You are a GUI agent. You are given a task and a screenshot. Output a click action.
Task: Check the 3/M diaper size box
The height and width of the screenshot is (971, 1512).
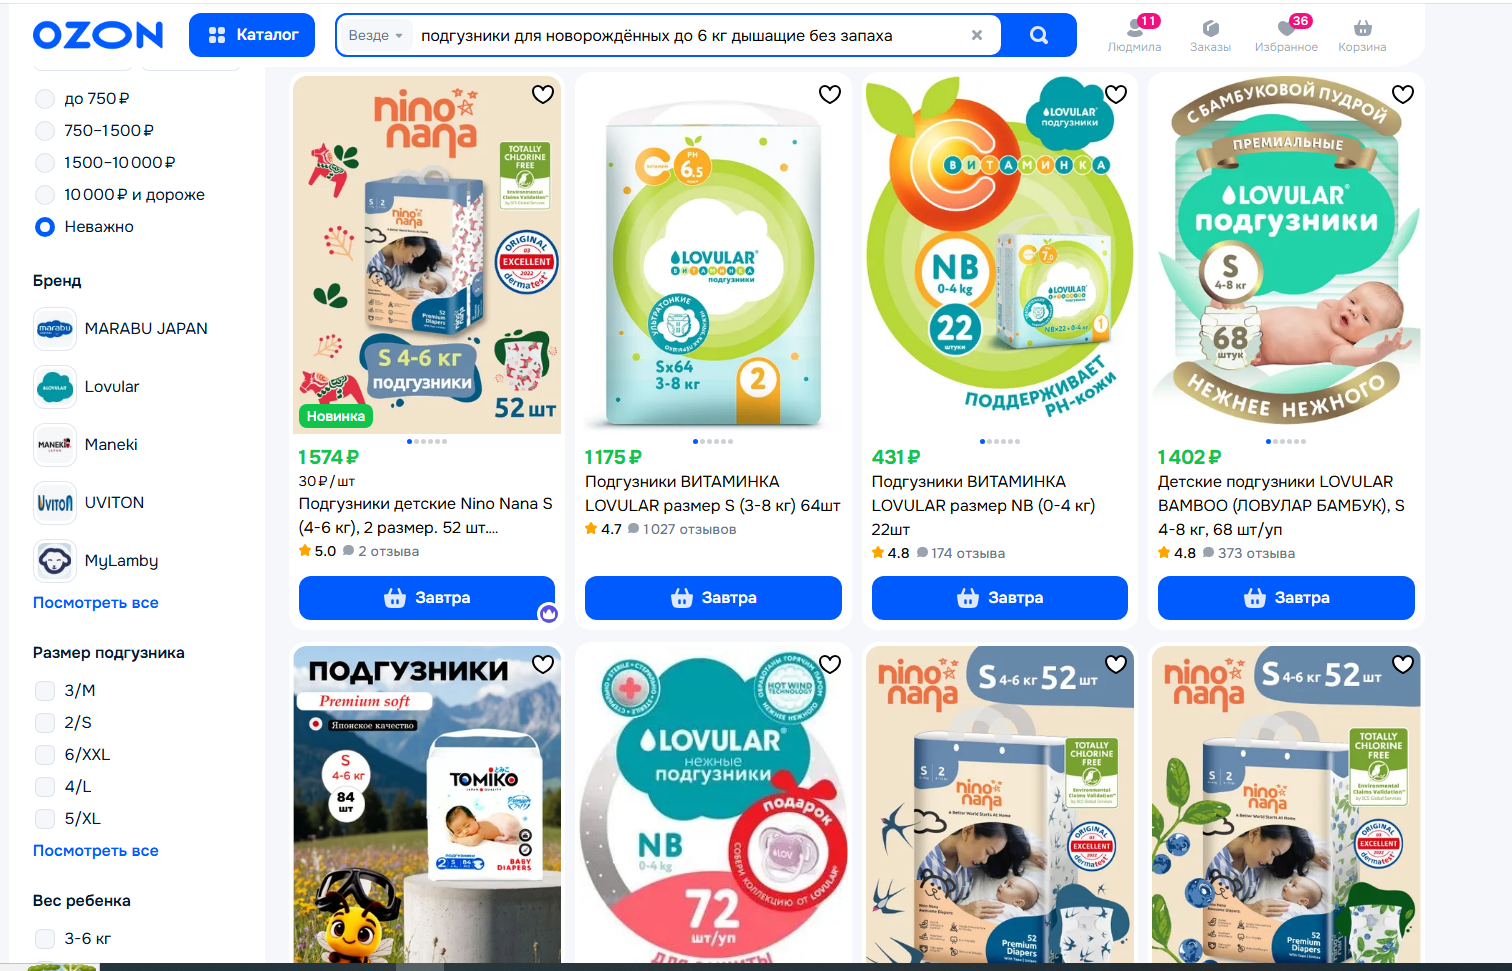tap(45, 691)
